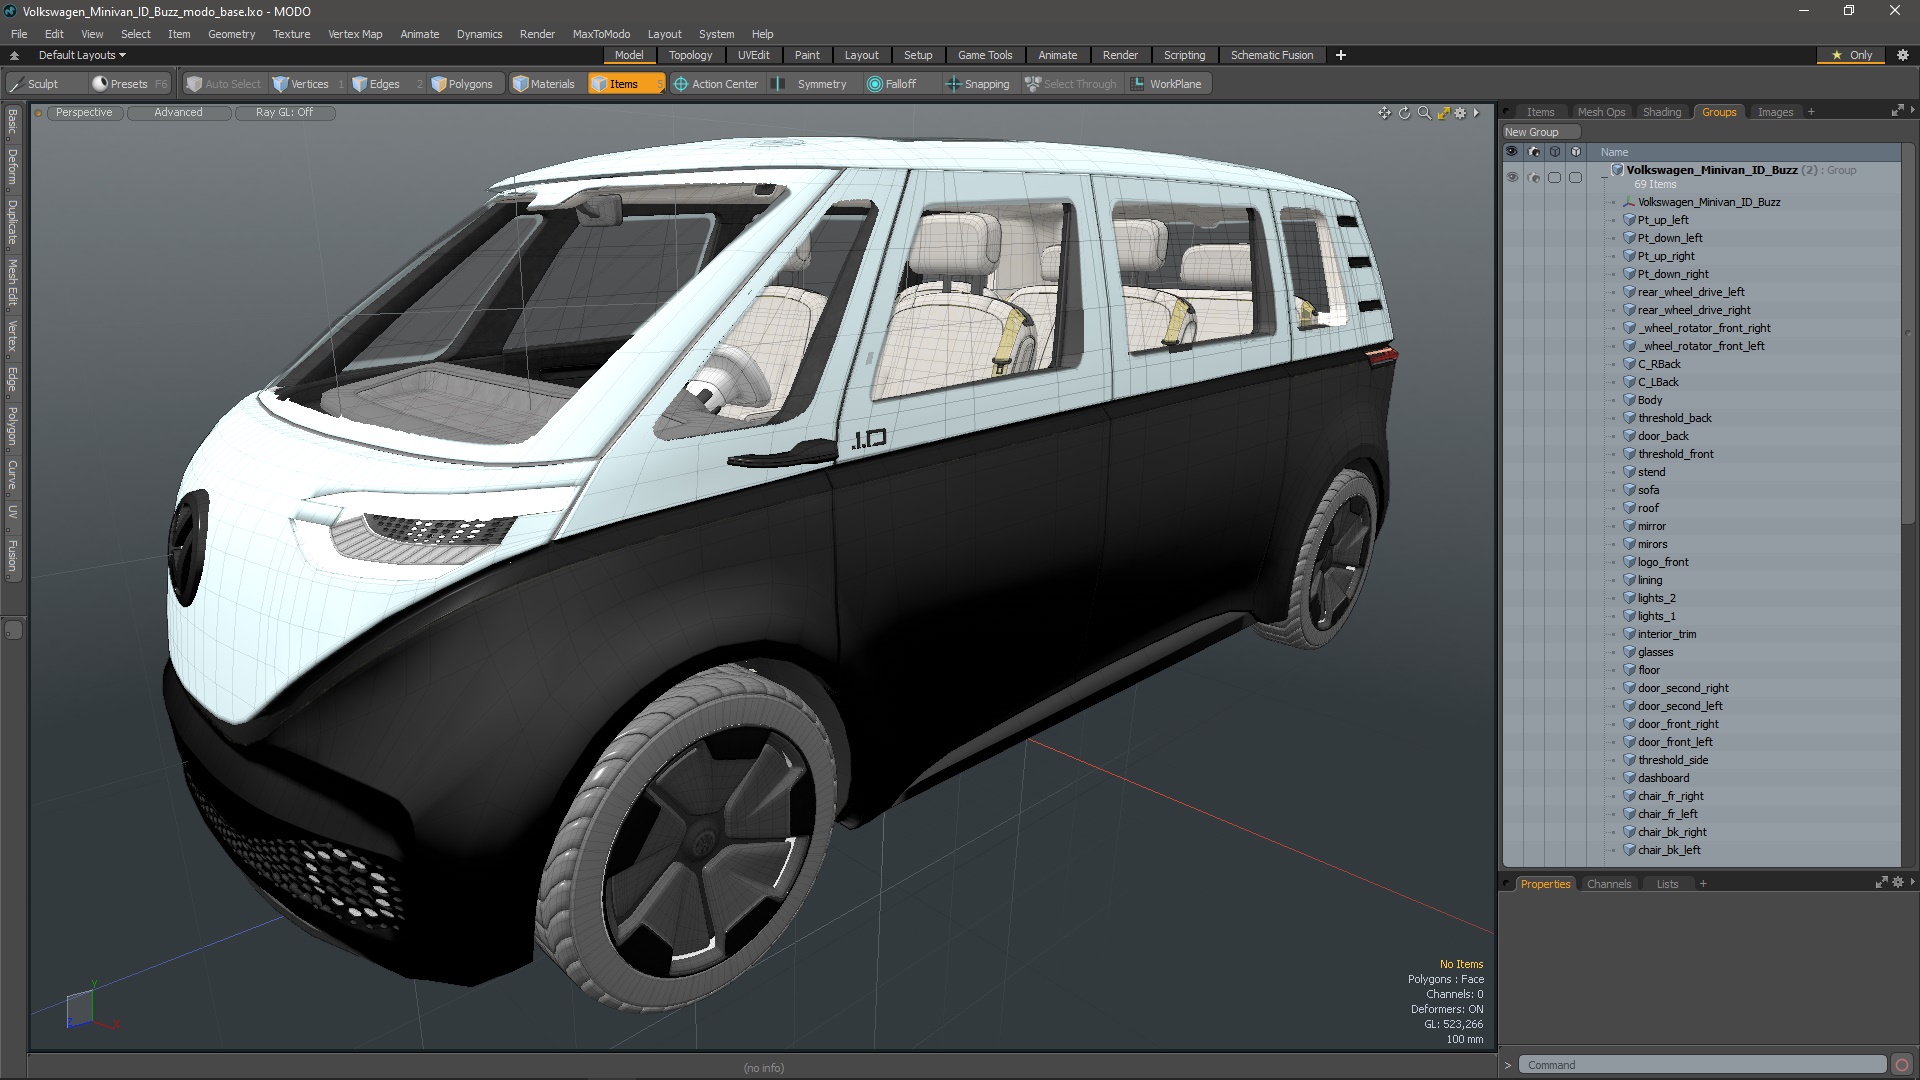Open the Lists tab
The image size is (1920, 1080).
click(x=1667, y=884)
